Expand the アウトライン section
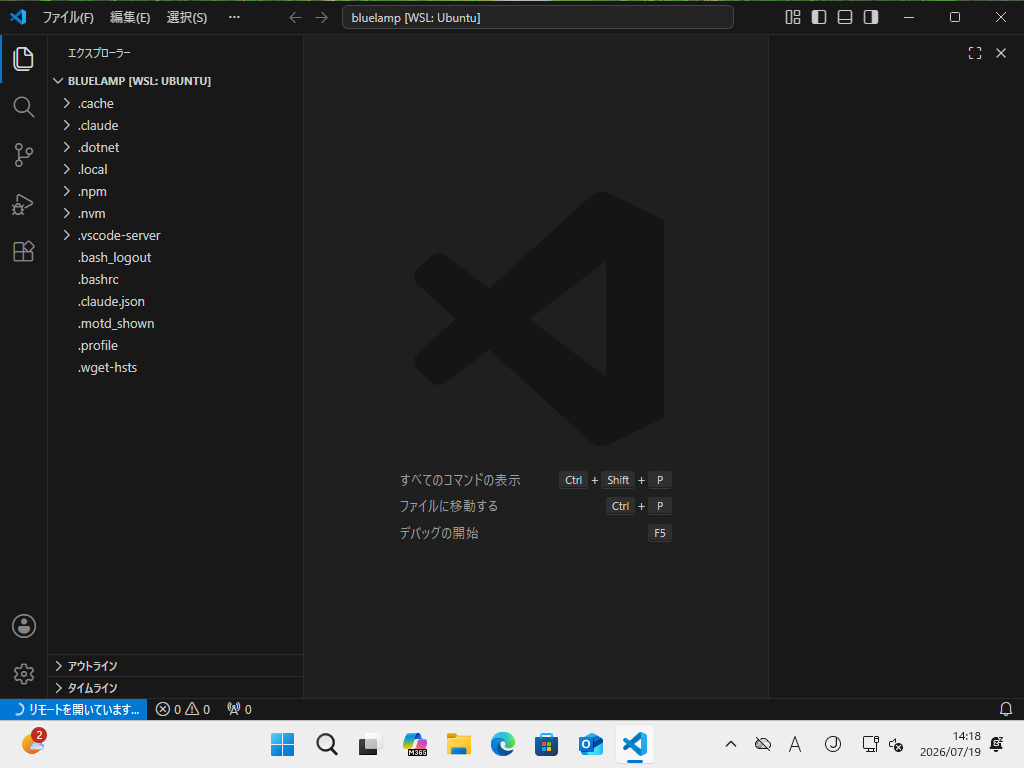The image size is (1024, 768). pos(175,666)
